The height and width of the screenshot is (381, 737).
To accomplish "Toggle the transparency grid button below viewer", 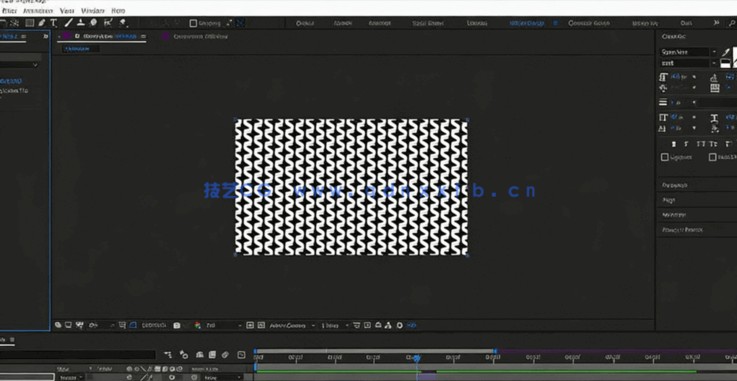I will click(261, 325).
